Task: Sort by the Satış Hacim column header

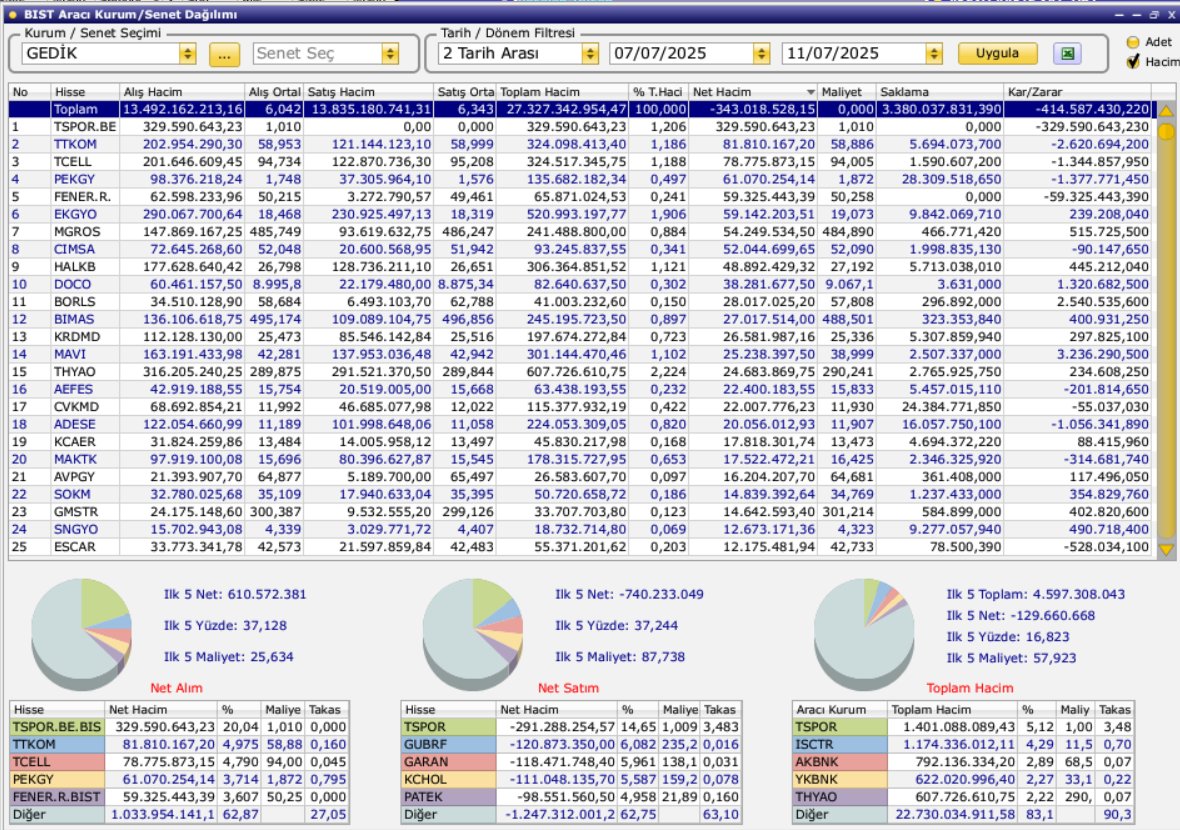Action: pos(368,92)
